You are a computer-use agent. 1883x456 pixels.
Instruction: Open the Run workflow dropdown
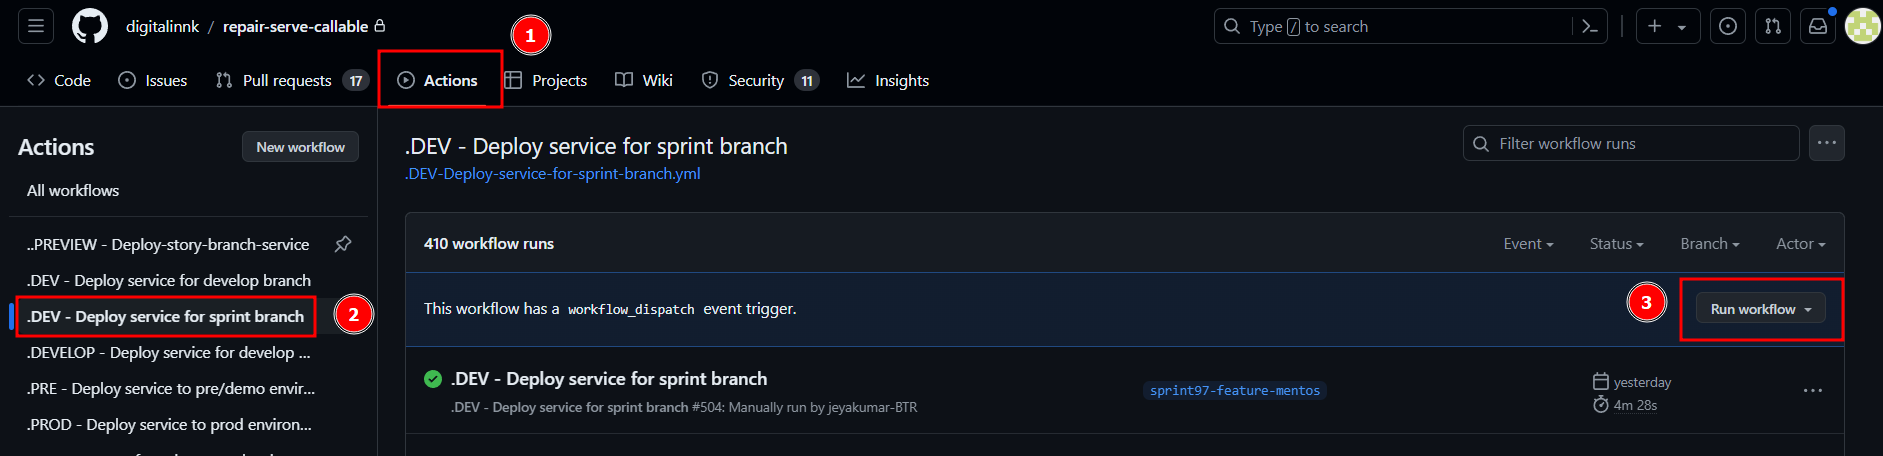[x=1761, y=309]
